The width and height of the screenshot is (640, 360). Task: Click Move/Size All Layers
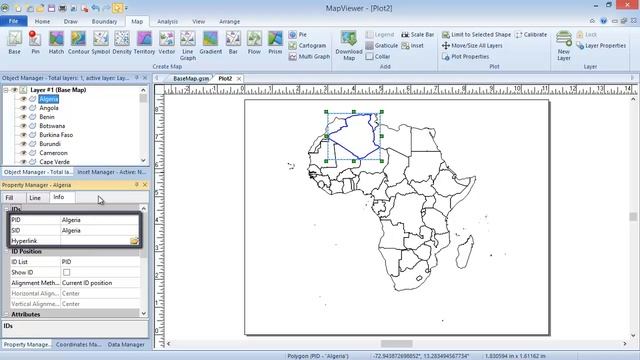472,46
